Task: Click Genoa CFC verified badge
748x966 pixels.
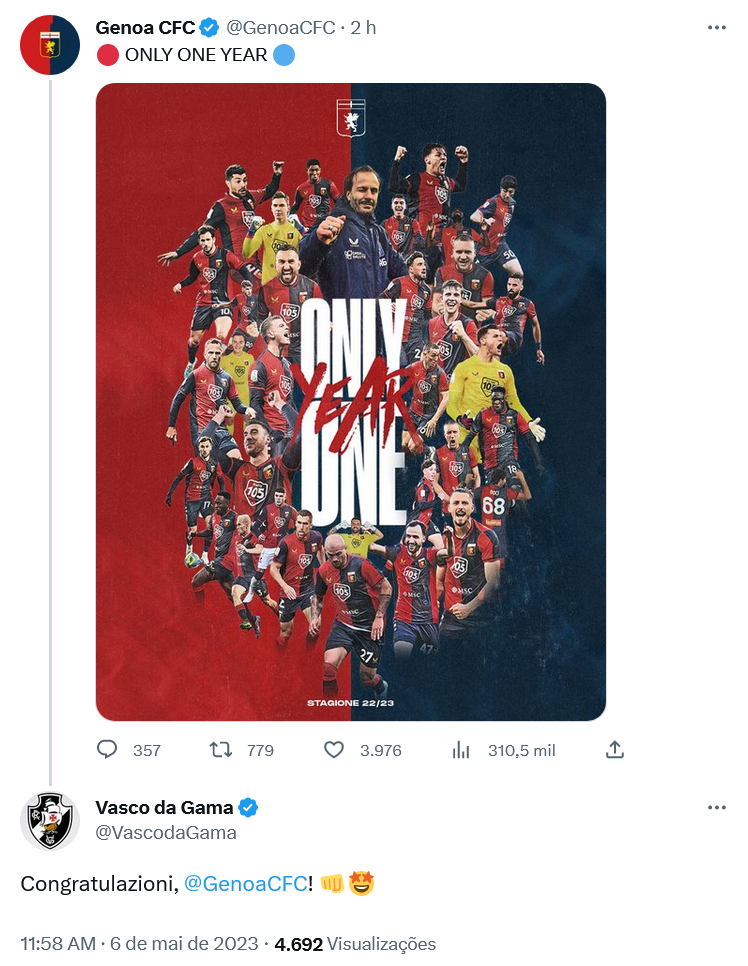Action: [210, 28]
